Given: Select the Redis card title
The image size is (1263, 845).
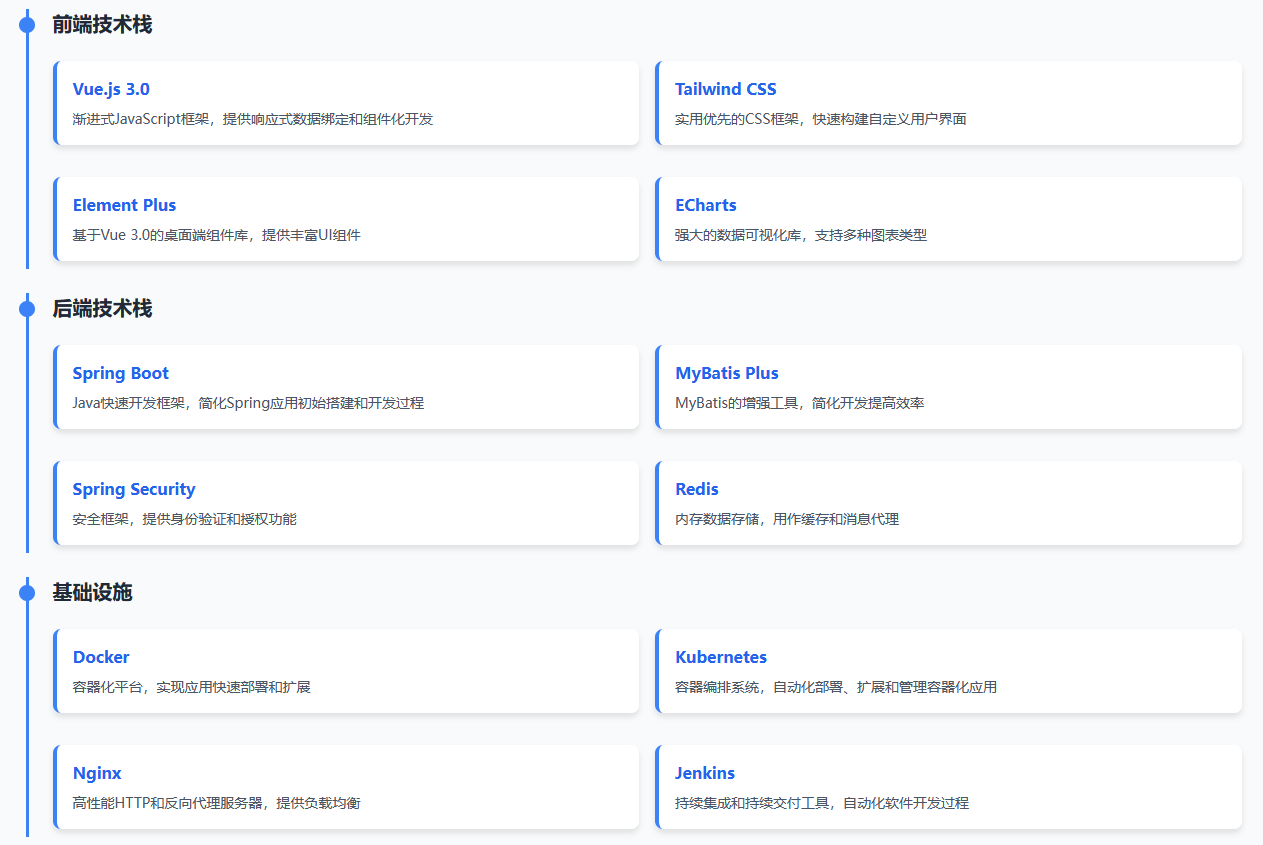Looking at the screenshot, I should click(x=697, y=489).
